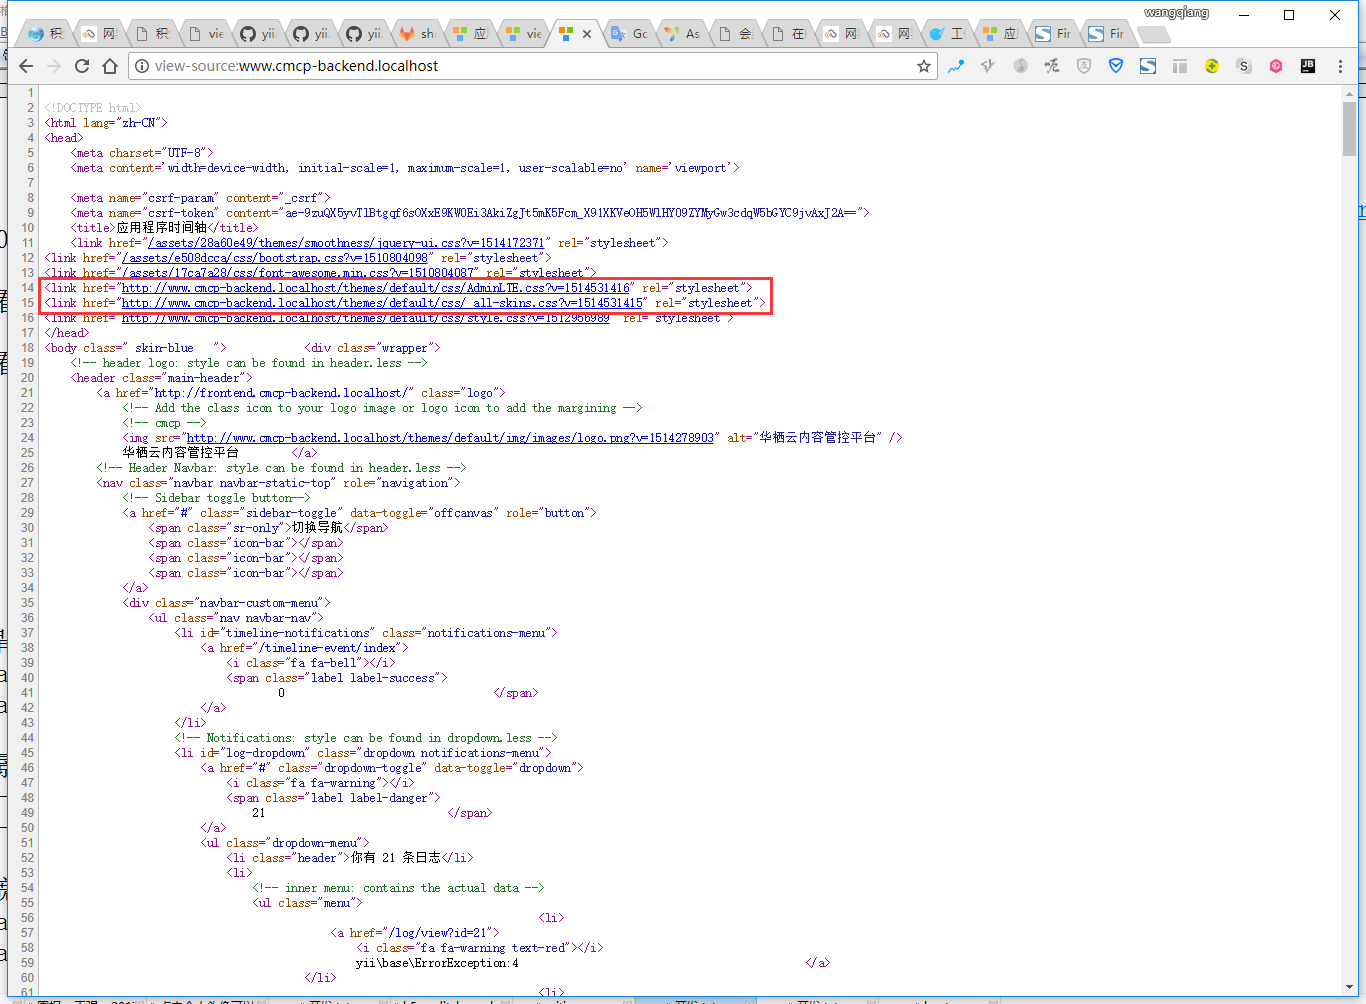This screenshot has height=1004, width=1366.
Task: Go to the browser home page
Action: click(110, 66)
